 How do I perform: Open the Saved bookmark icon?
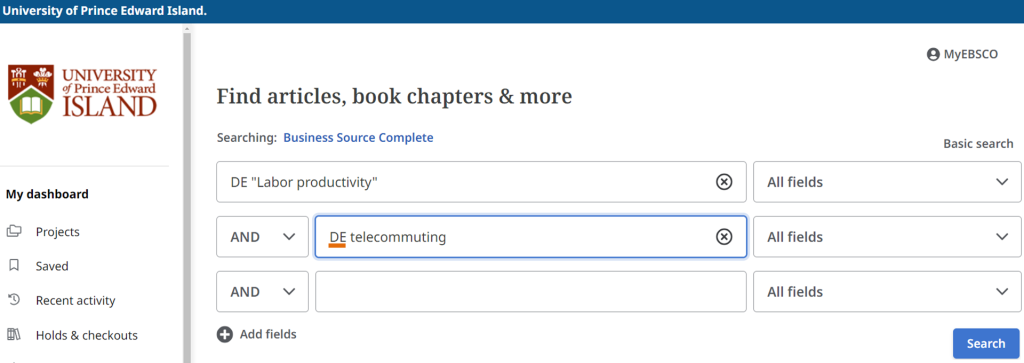click(14, 266)
